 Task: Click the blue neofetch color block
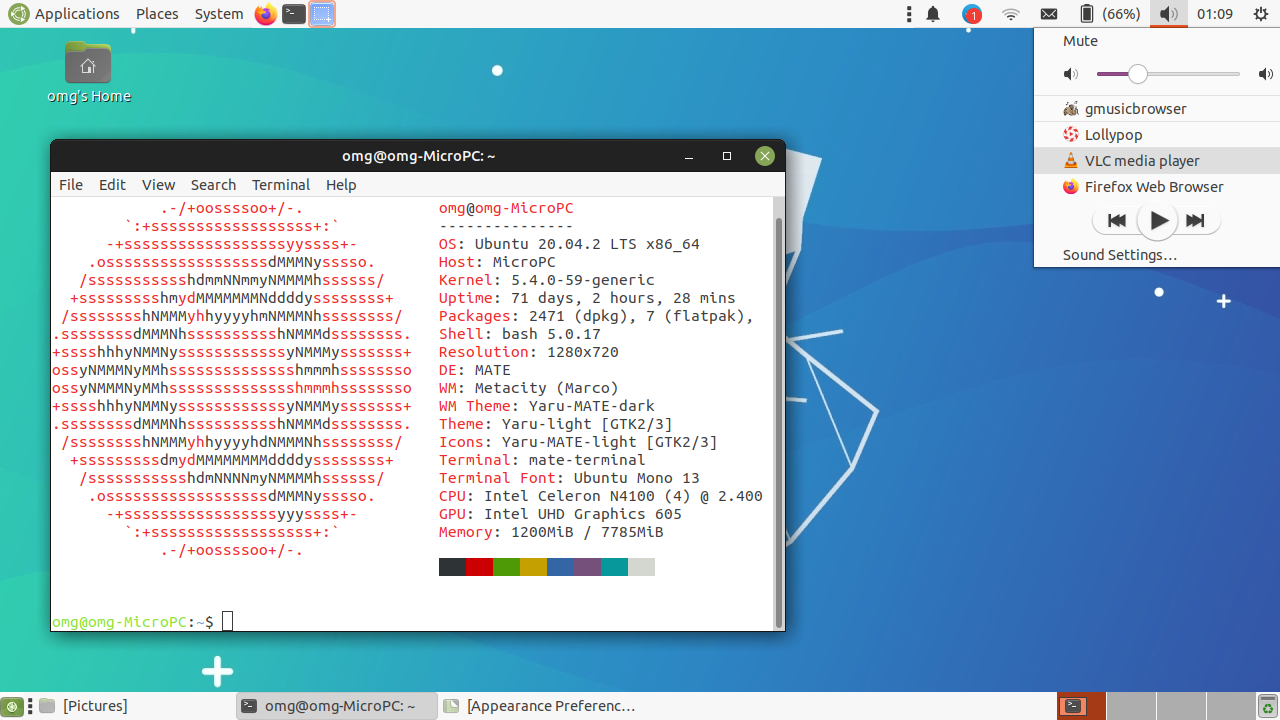click(560, 567)
